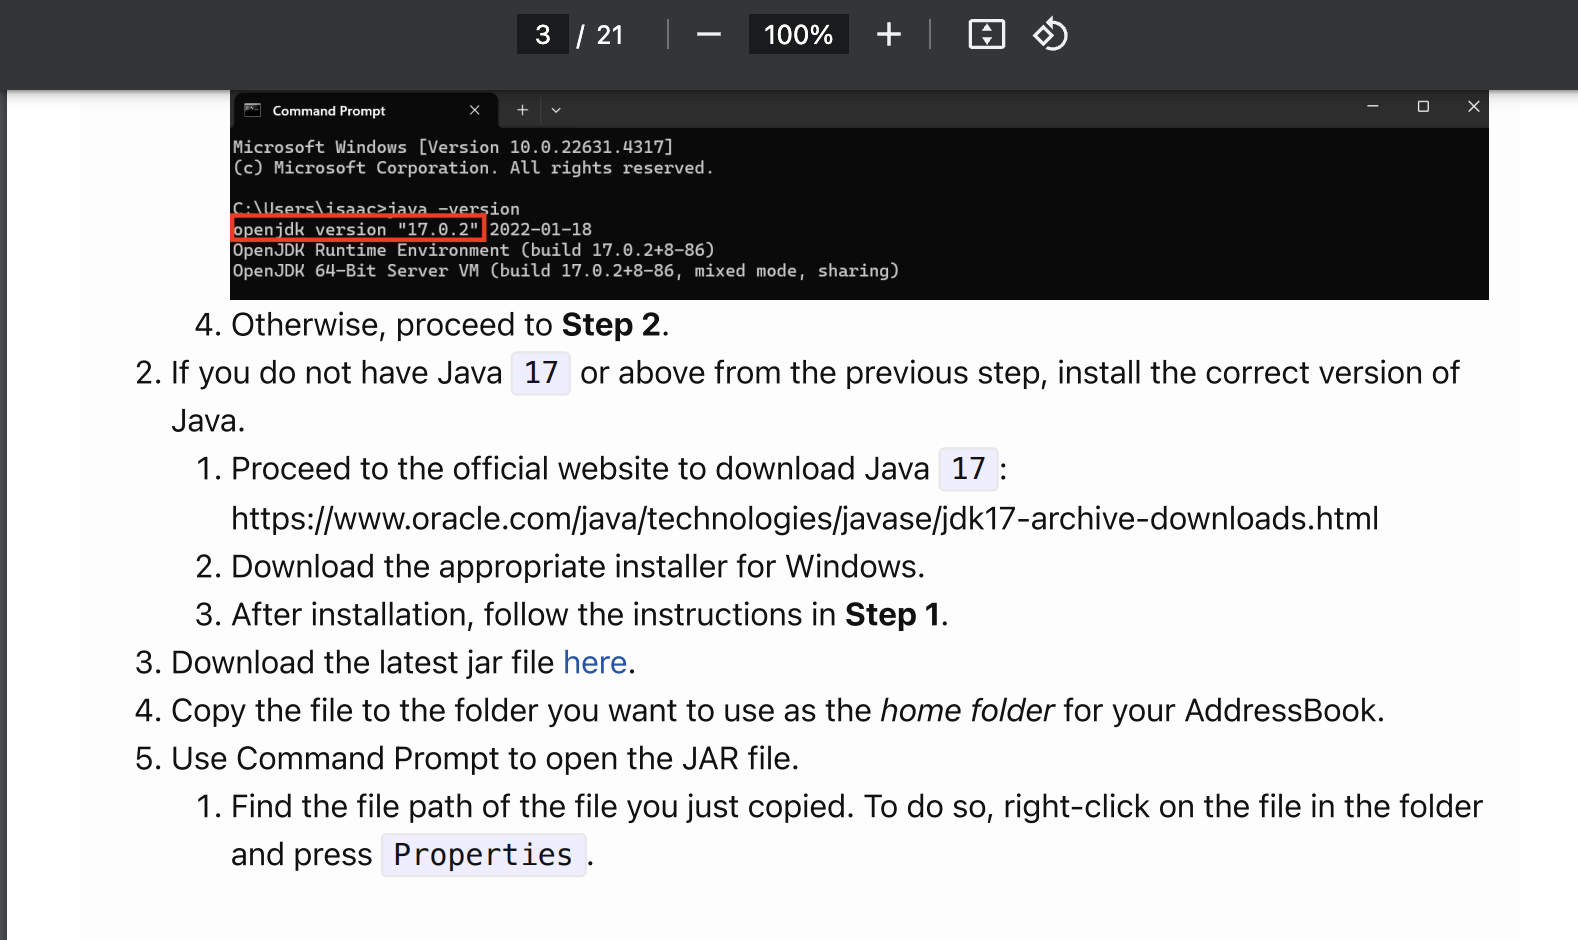The width and height of the screenshot is (1578, 940).
Task: Click 'Step 2' bold text in item 4
Action: [x=611, y=325]
